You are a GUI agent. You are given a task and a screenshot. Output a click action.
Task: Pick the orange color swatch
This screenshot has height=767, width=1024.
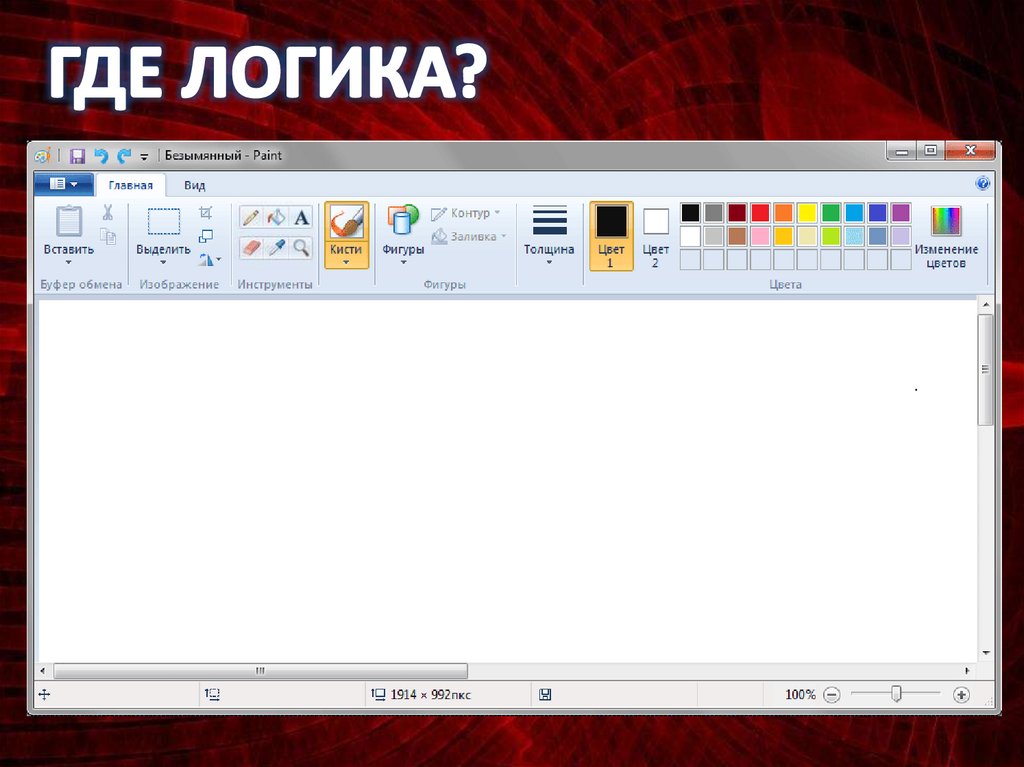point(784,212)
